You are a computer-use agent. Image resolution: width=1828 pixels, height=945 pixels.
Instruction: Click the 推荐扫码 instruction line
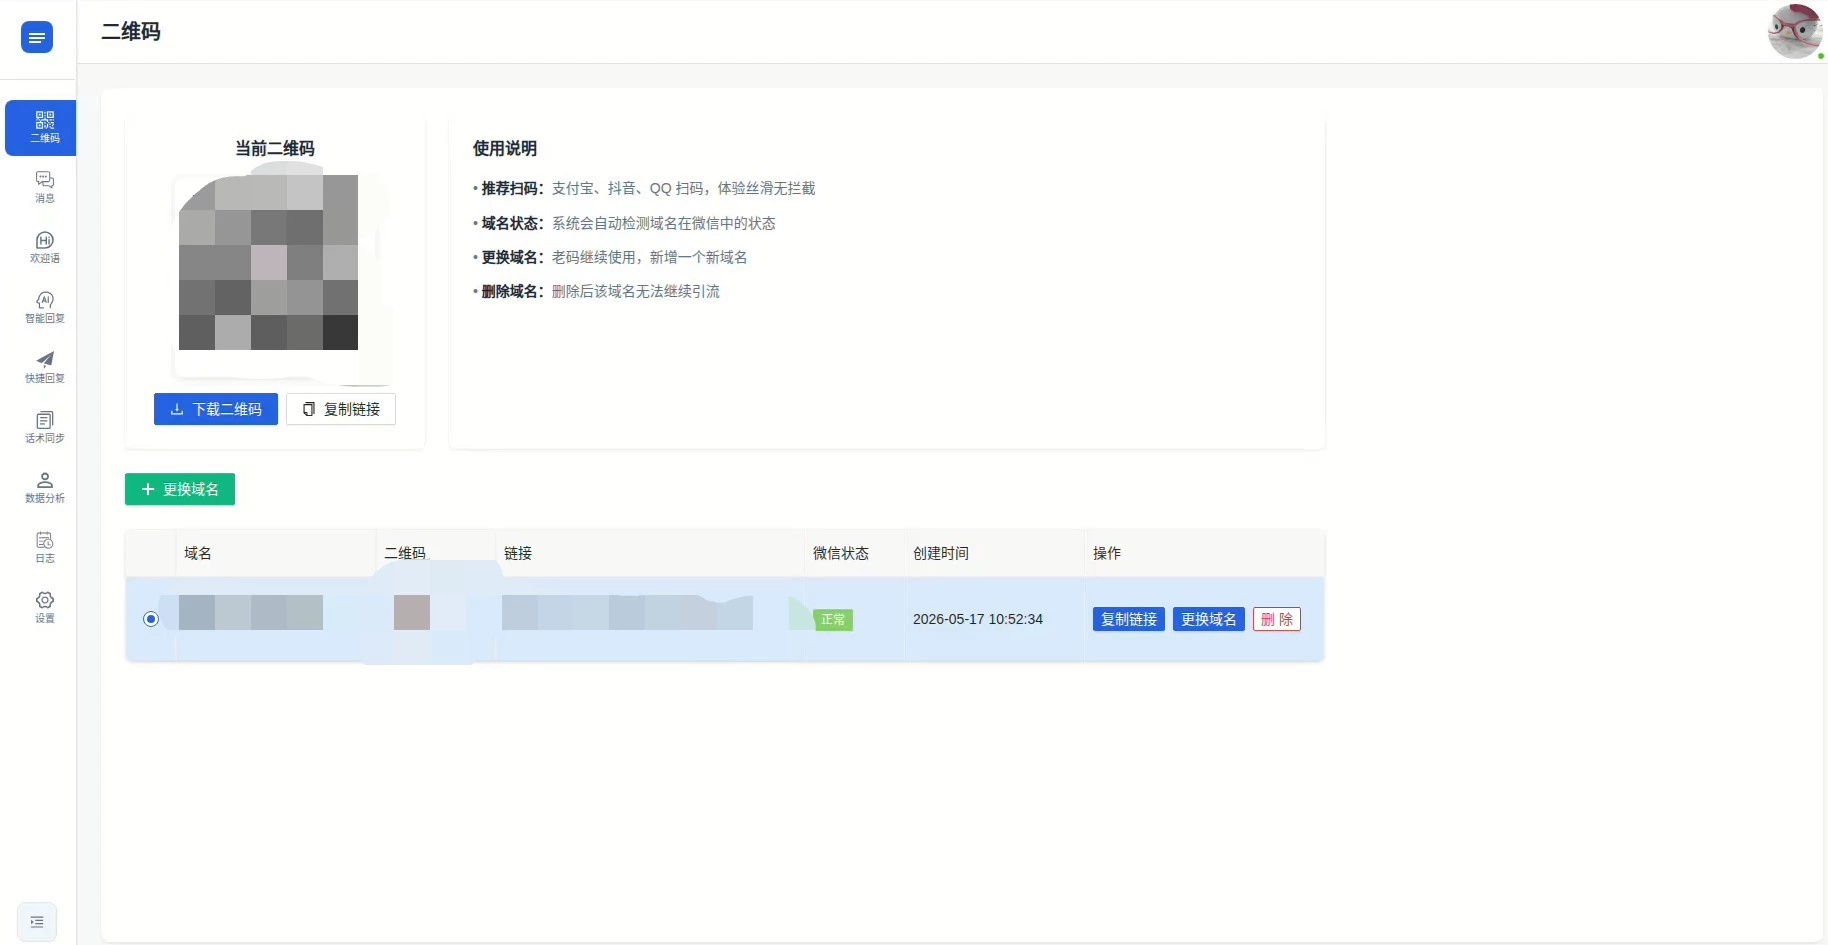(644, 188)
